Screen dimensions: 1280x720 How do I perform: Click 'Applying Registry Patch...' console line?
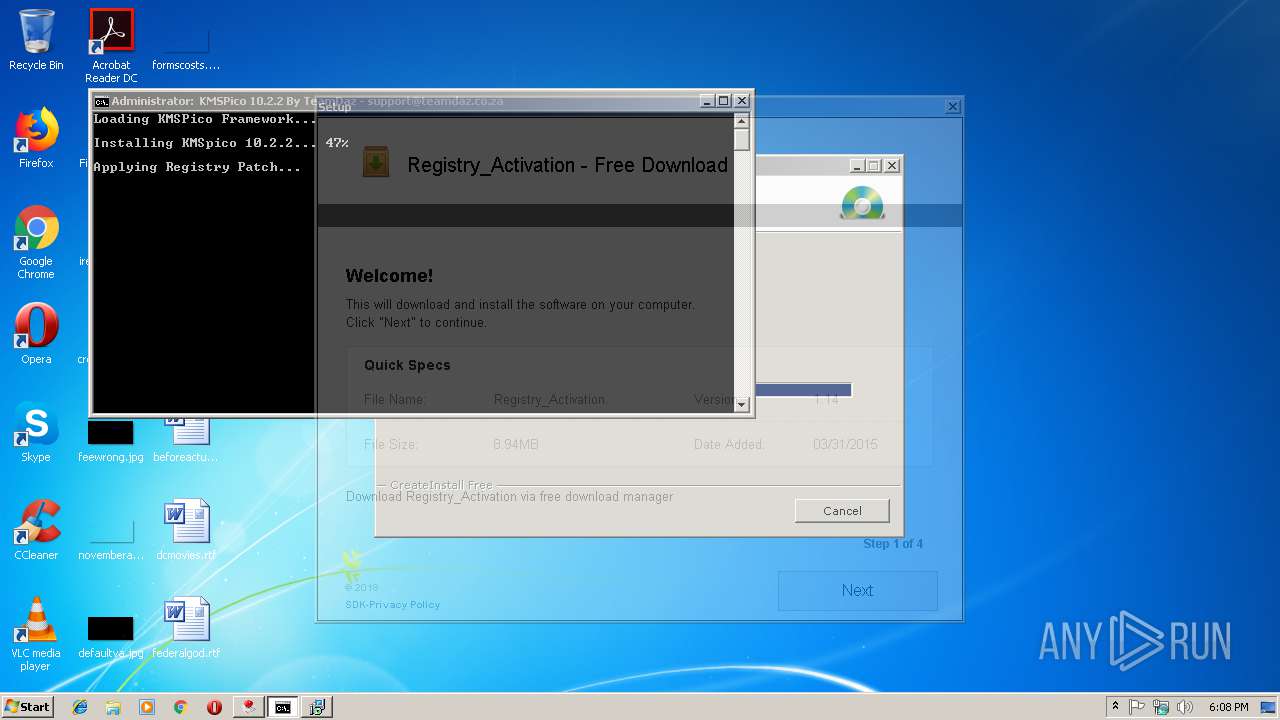pyautogui.click(x=197, y=167)
